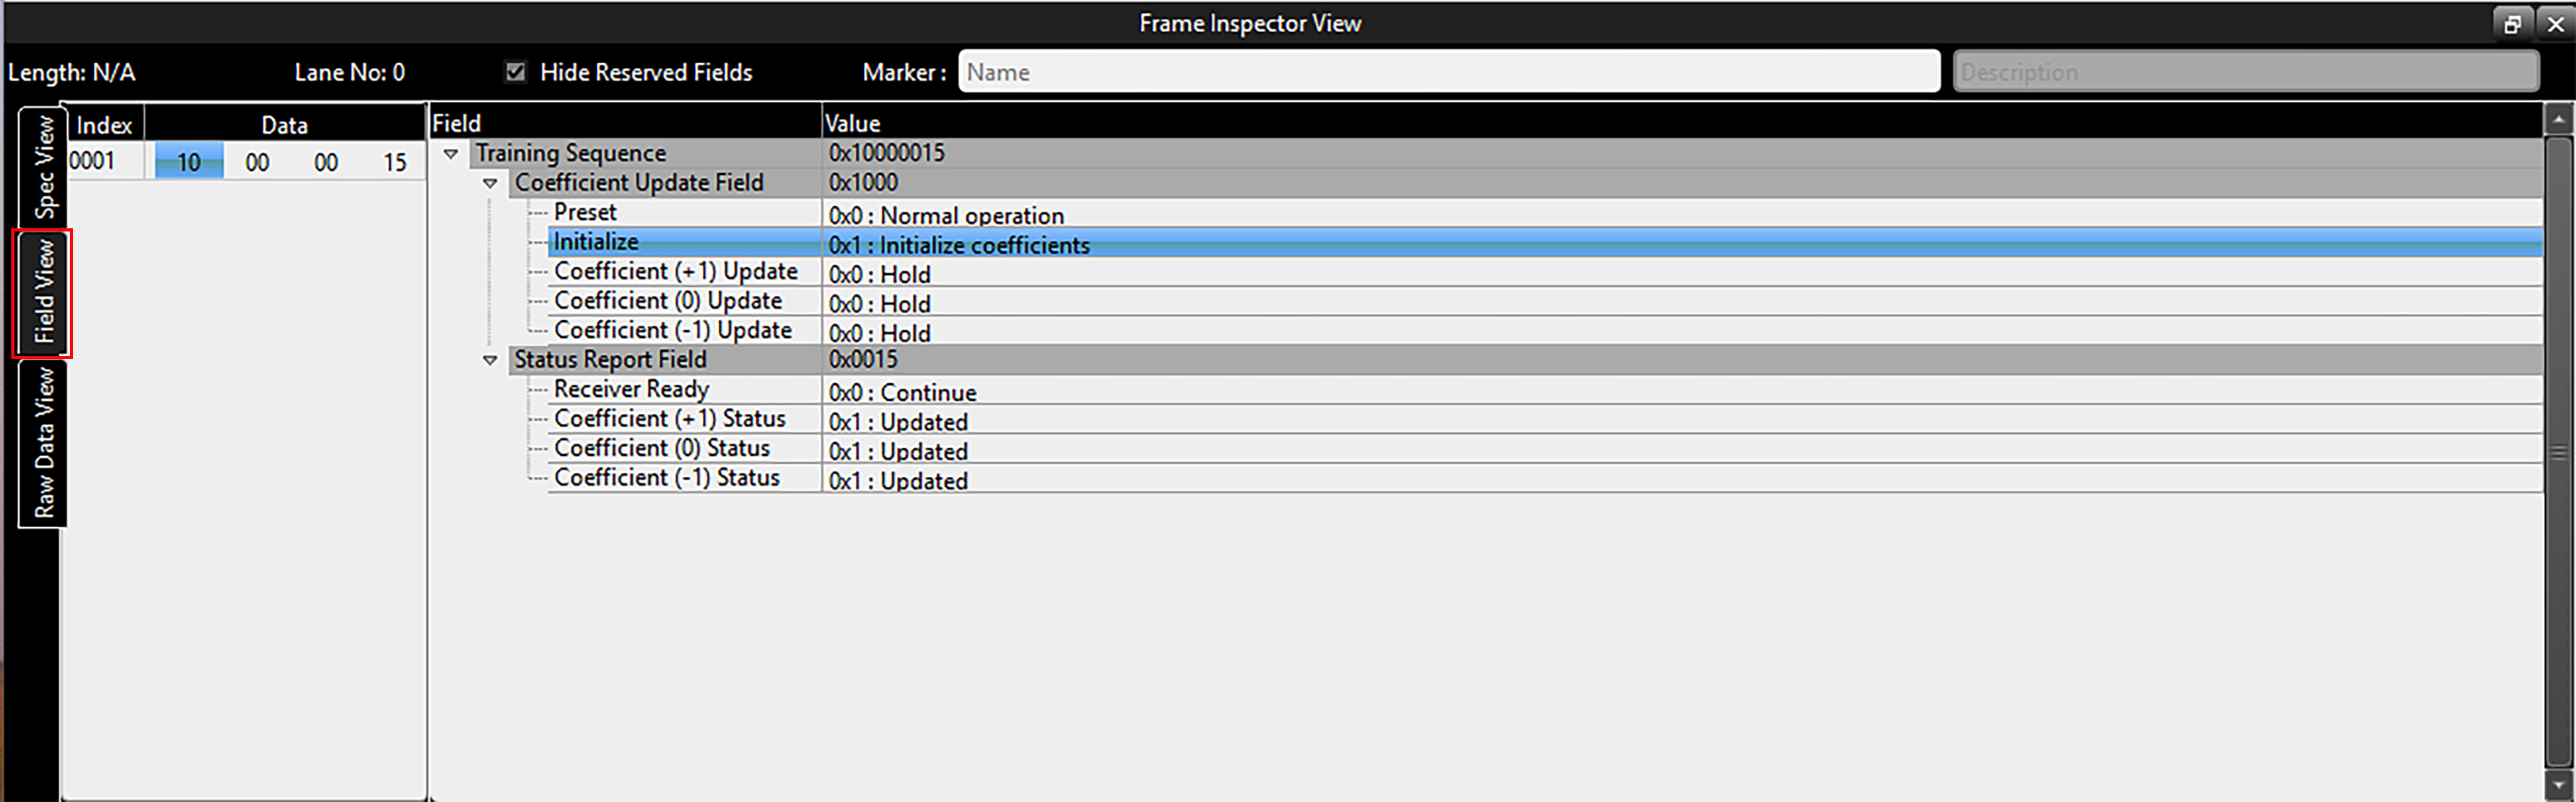This screenshot has width=2576, height=802.
Task: Switch to the Raw Data View tab
Action: point(43,442)
